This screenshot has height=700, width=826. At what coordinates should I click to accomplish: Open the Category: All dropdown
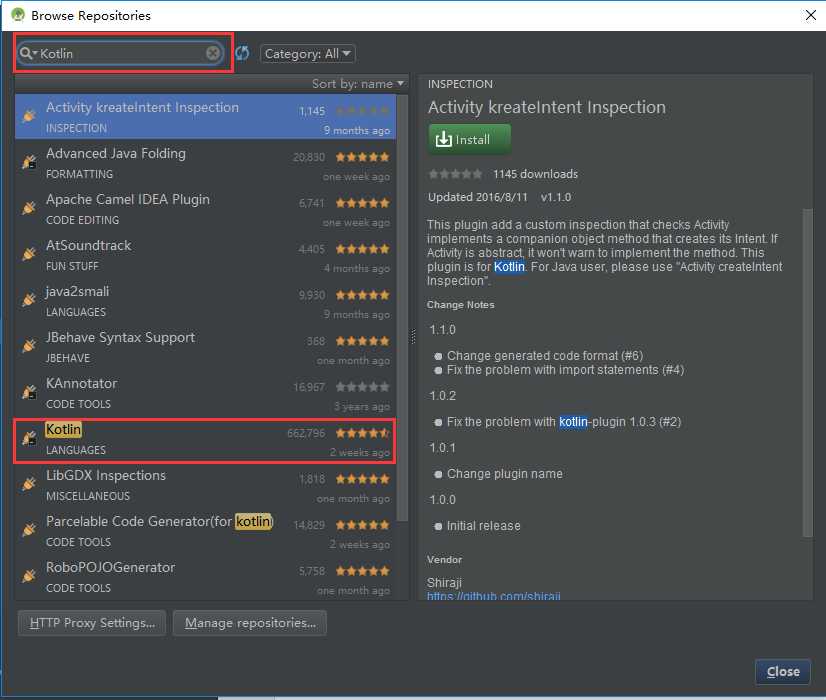pos(308,54)
